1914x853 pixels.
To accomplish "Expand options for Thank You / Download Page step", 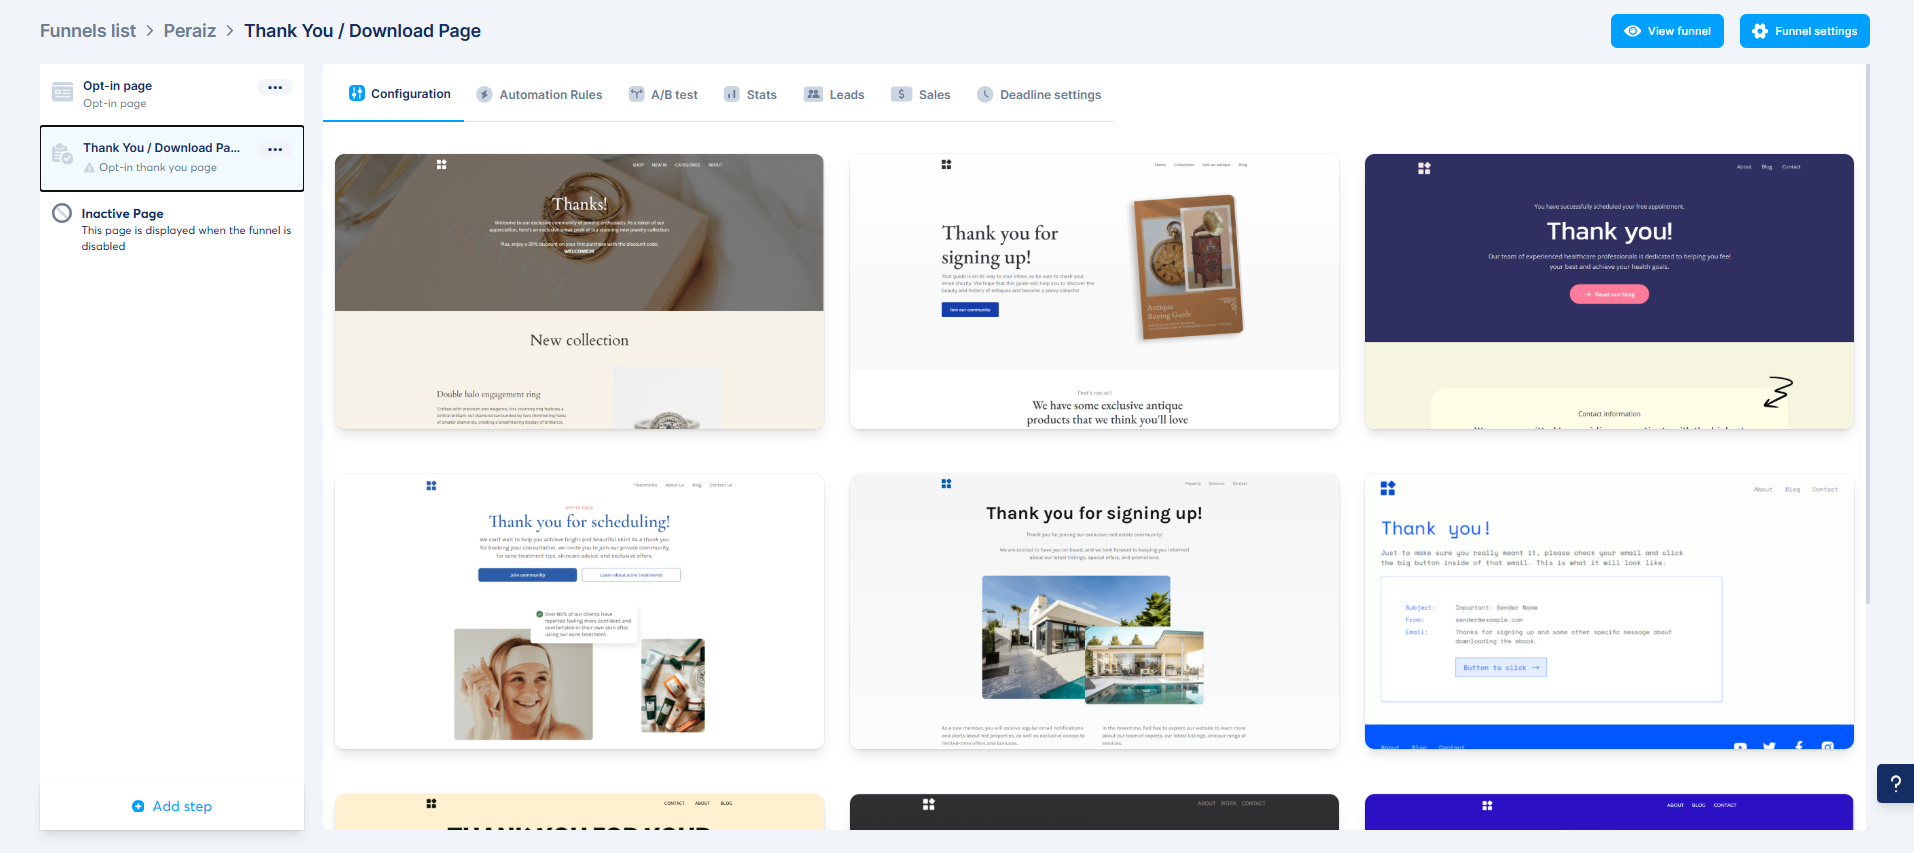I will click(275, 149).
